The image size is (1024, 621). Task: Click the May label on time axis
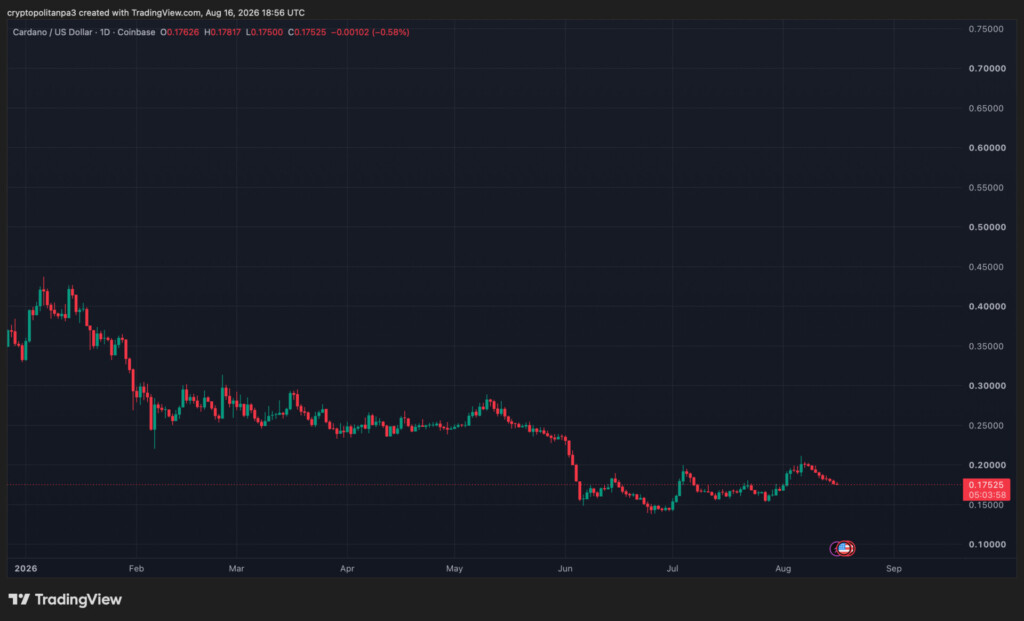coord(455,569)
